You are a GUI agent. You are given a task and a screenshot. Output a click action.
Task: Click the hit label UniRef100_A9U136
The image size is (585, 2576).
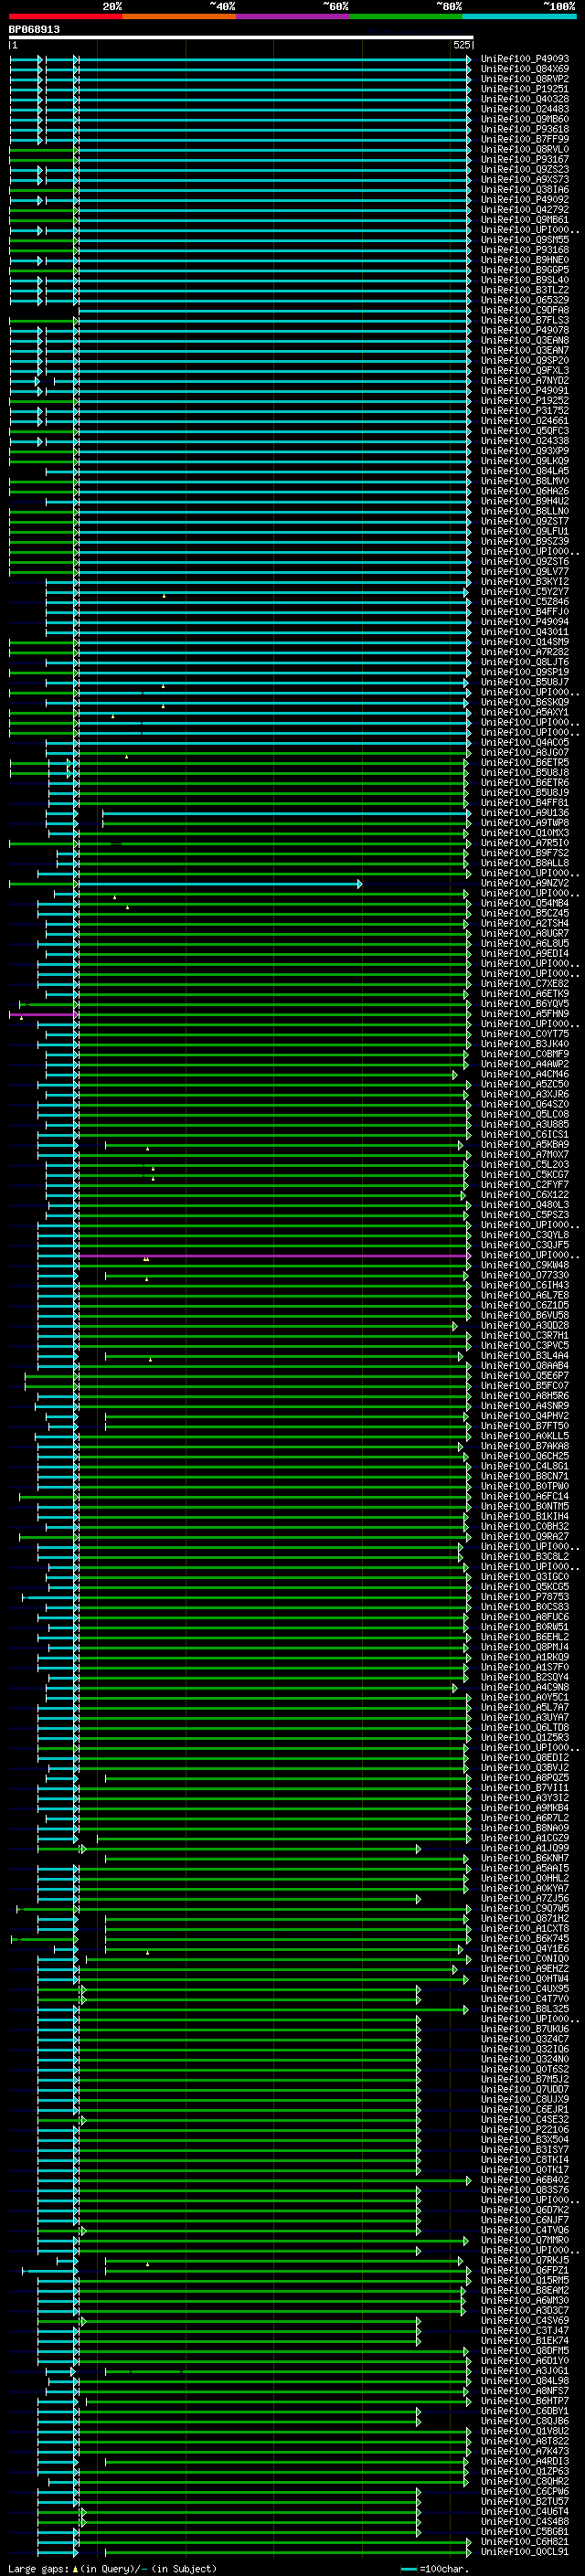point(525,813)
